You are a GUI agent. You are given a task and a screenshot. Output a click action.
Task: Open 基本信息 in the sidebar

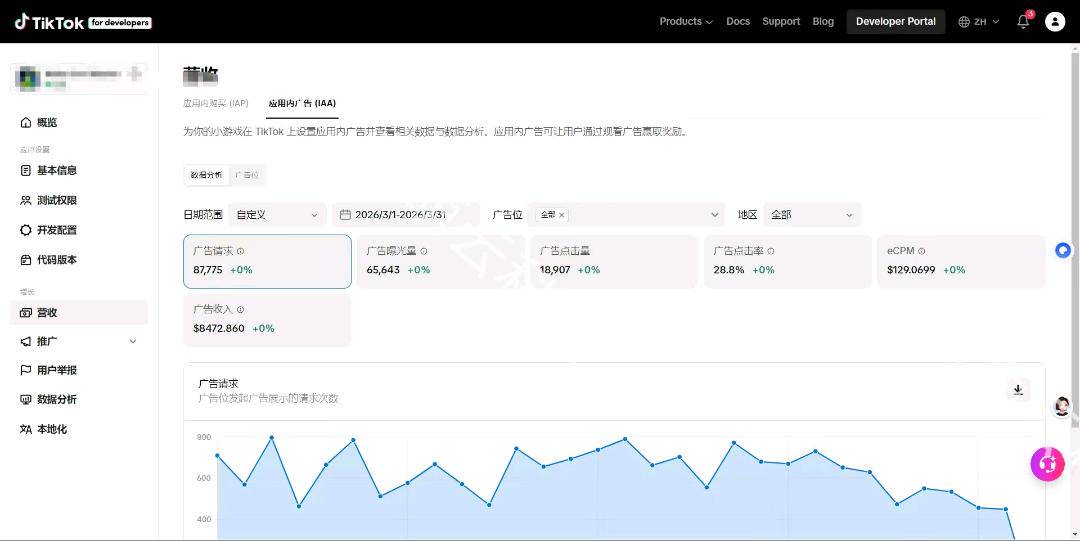tap(57, 171)
